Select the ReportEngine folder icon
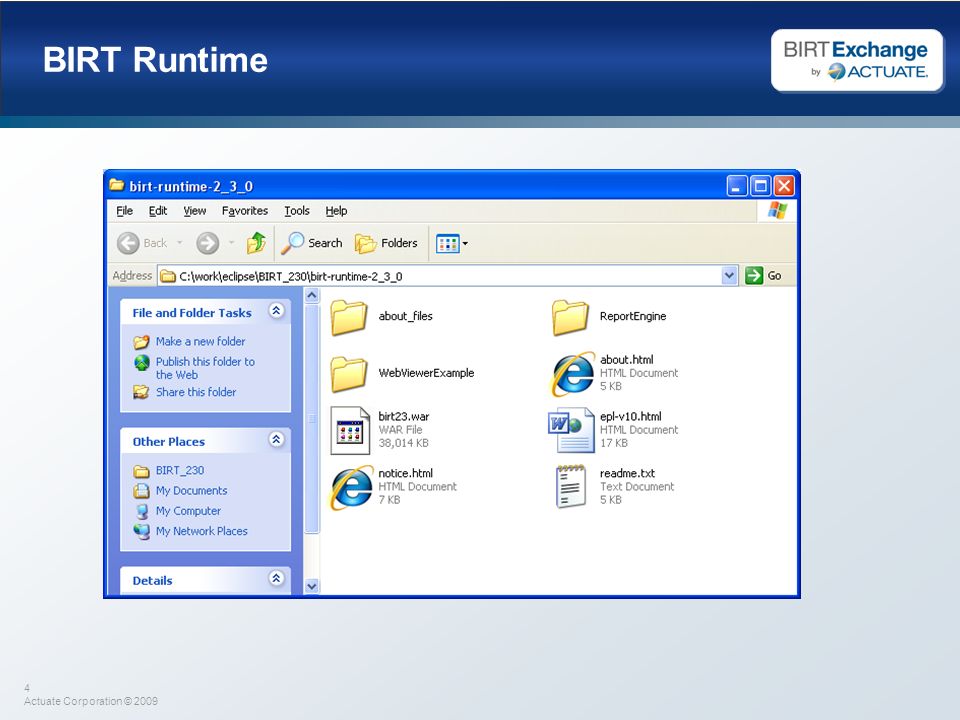 point(570,317)
